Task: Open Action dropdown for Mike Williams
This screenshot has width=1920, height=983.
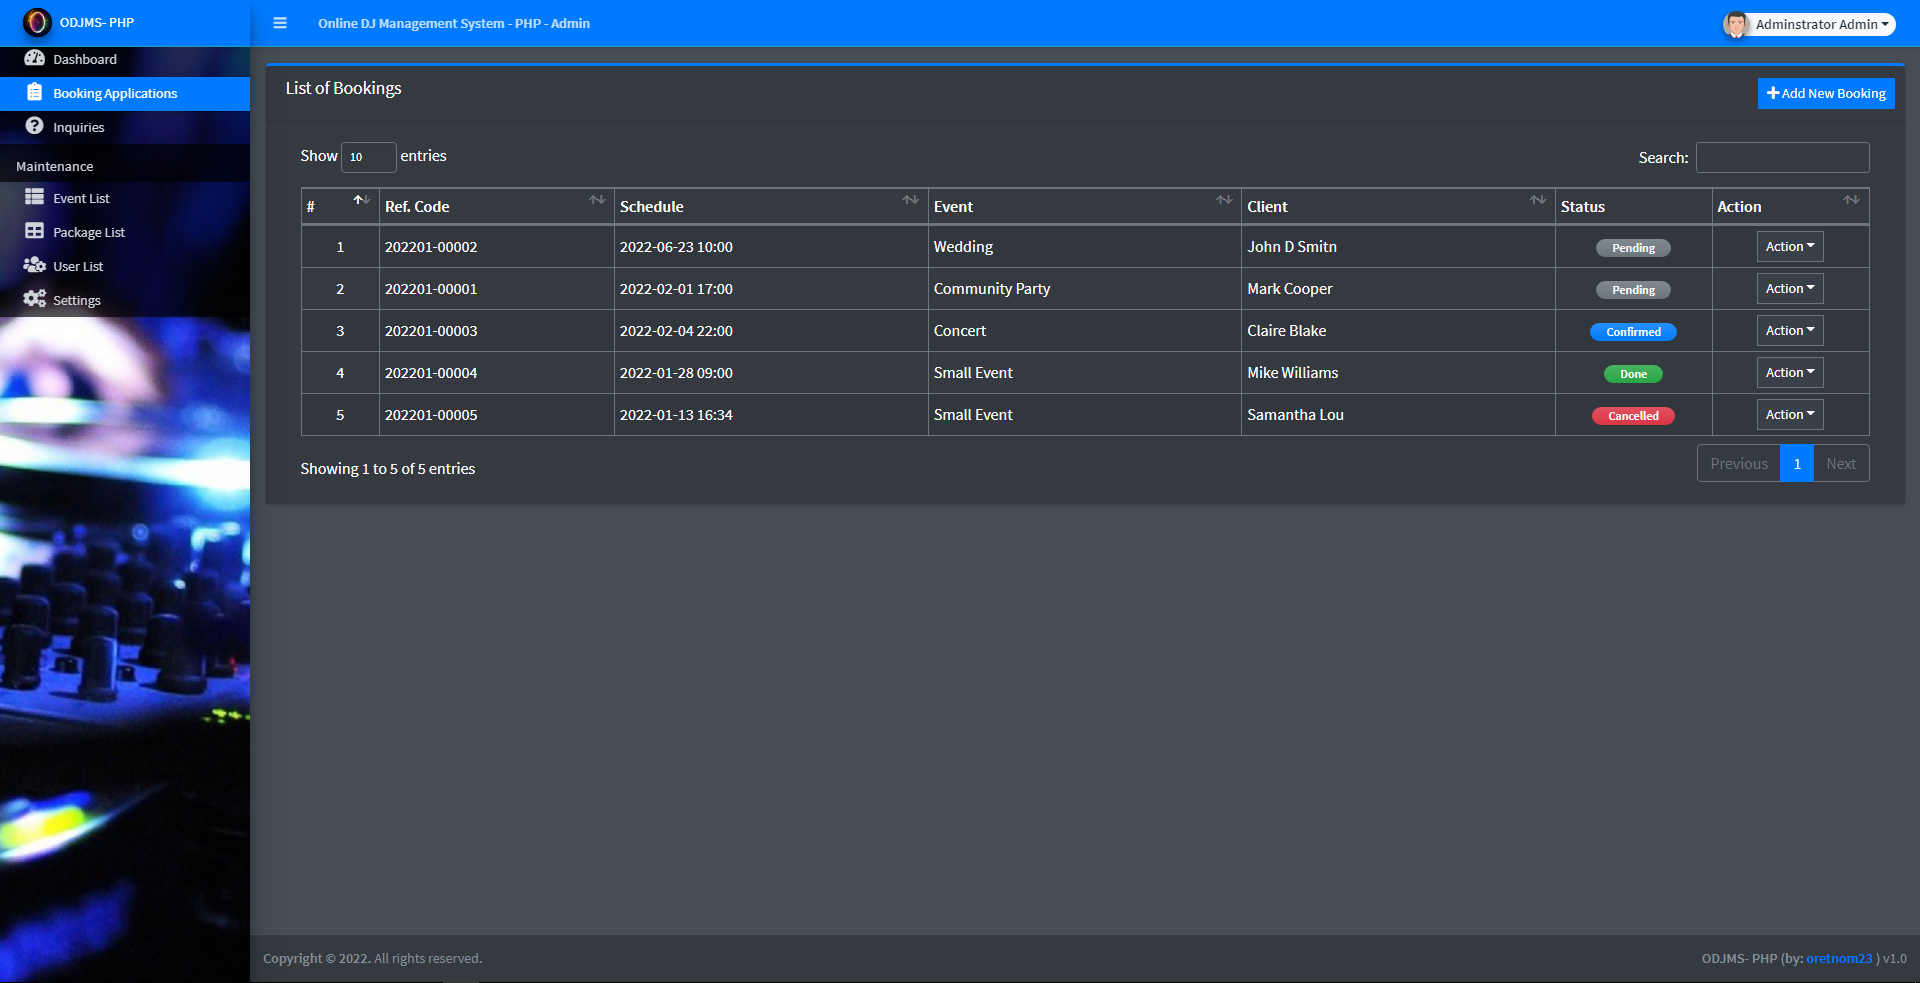Action: coord(1790,373)
